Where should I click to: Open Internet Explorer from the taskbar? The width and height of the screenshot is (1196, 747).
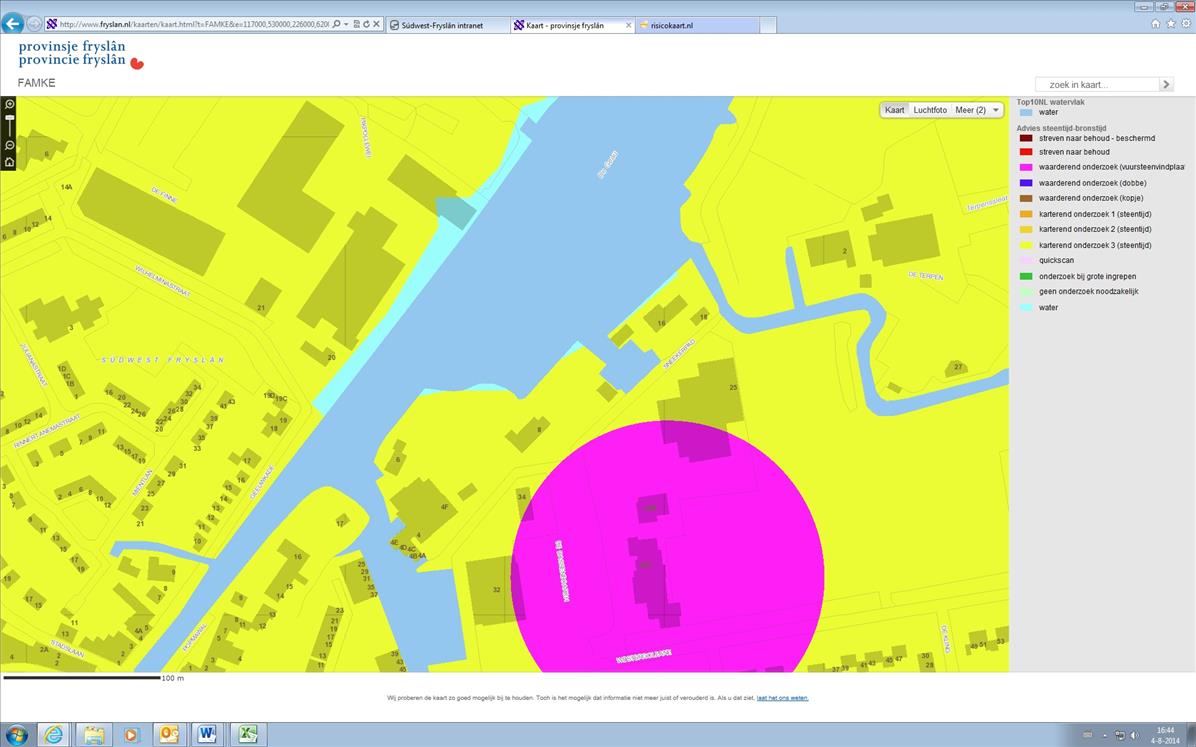point(54,735)
